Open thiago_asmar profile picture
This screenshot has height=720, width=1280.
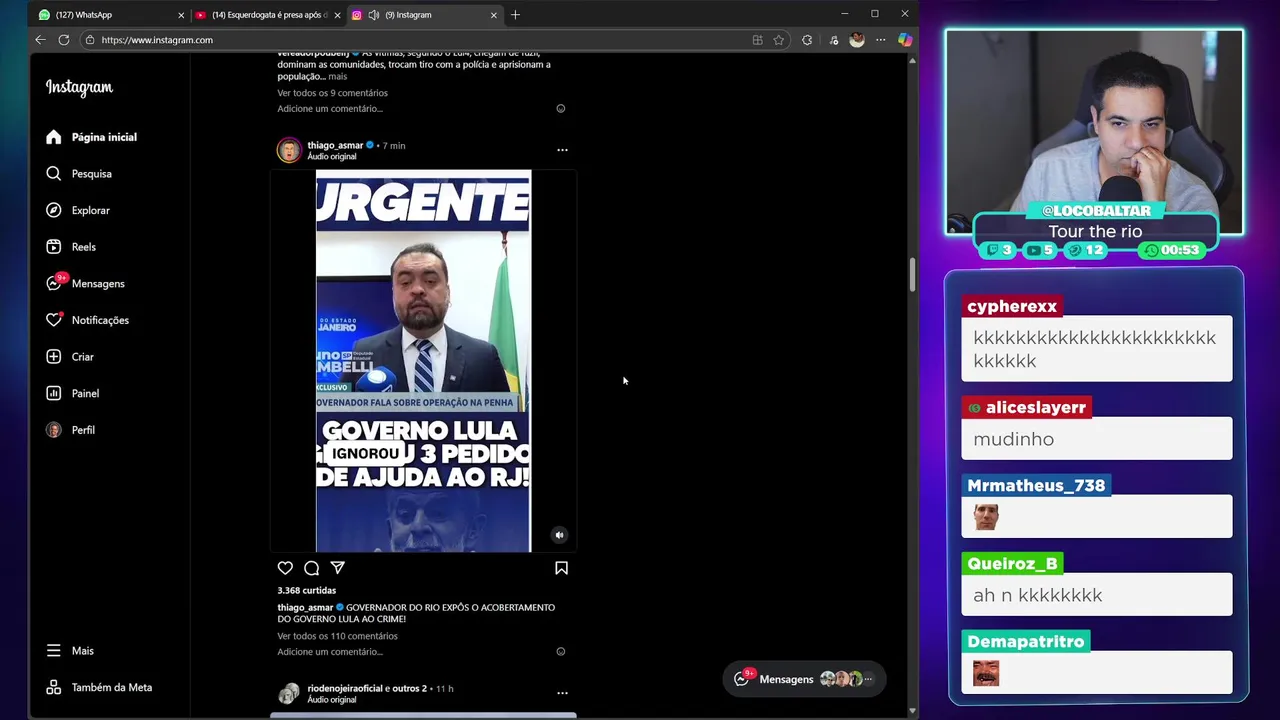point(289,150)
